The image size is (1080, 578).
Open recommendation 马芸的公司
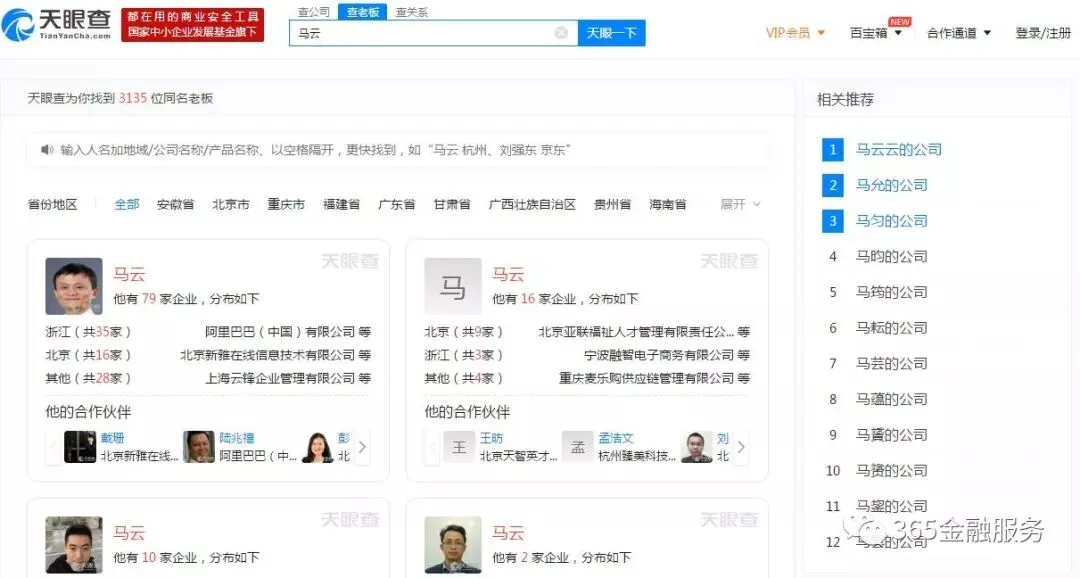pos(891,364)
